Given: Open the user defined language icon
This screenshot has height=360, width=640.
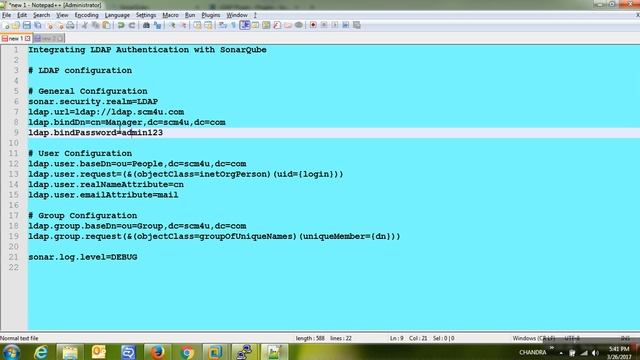Looking at the screenshot, I should (256, 25).
